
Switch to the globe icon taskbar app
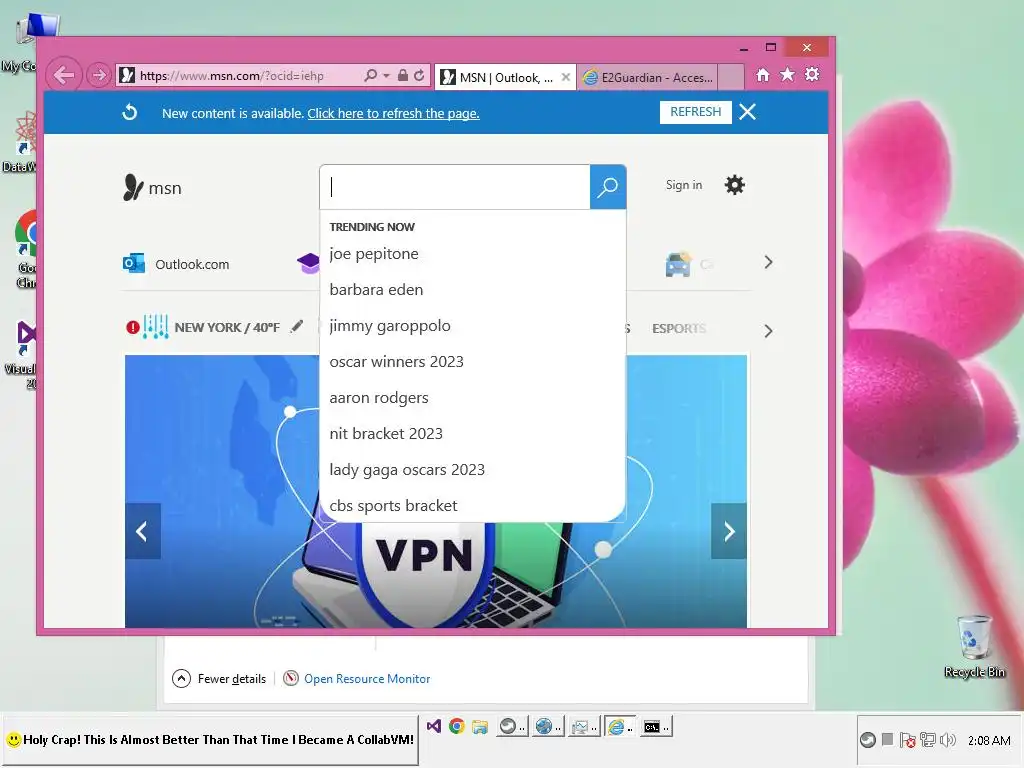547,726
